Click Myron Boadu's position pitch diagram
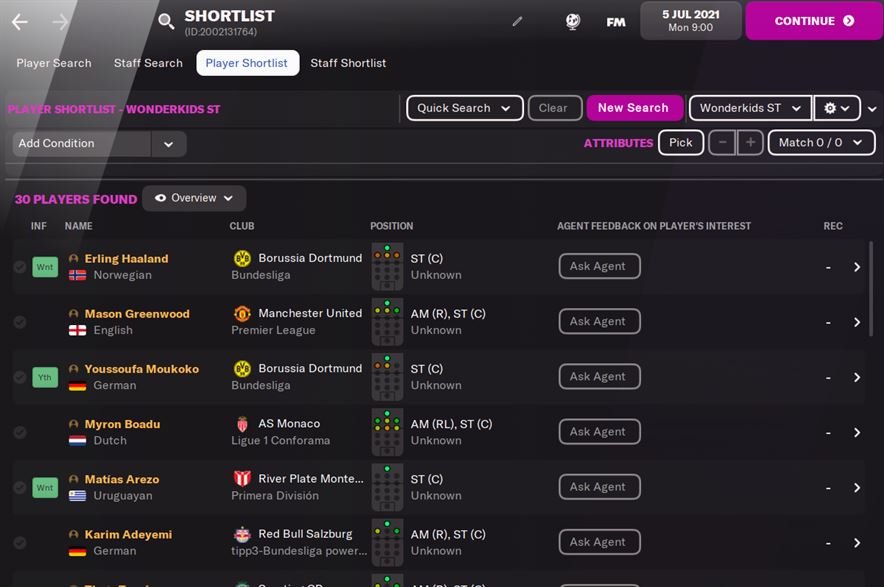This screenshot has width=884, height=587. [x=387, y=432]
